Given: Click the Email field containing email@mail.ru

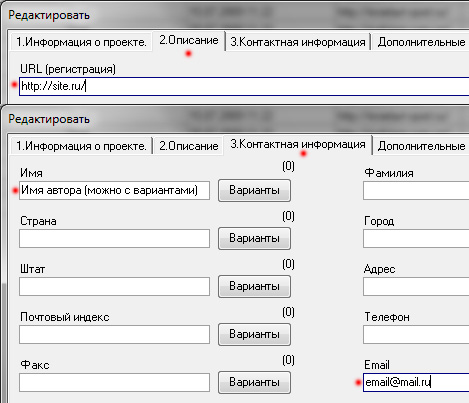Looking at the screenshot, I should tap(416, 382).
